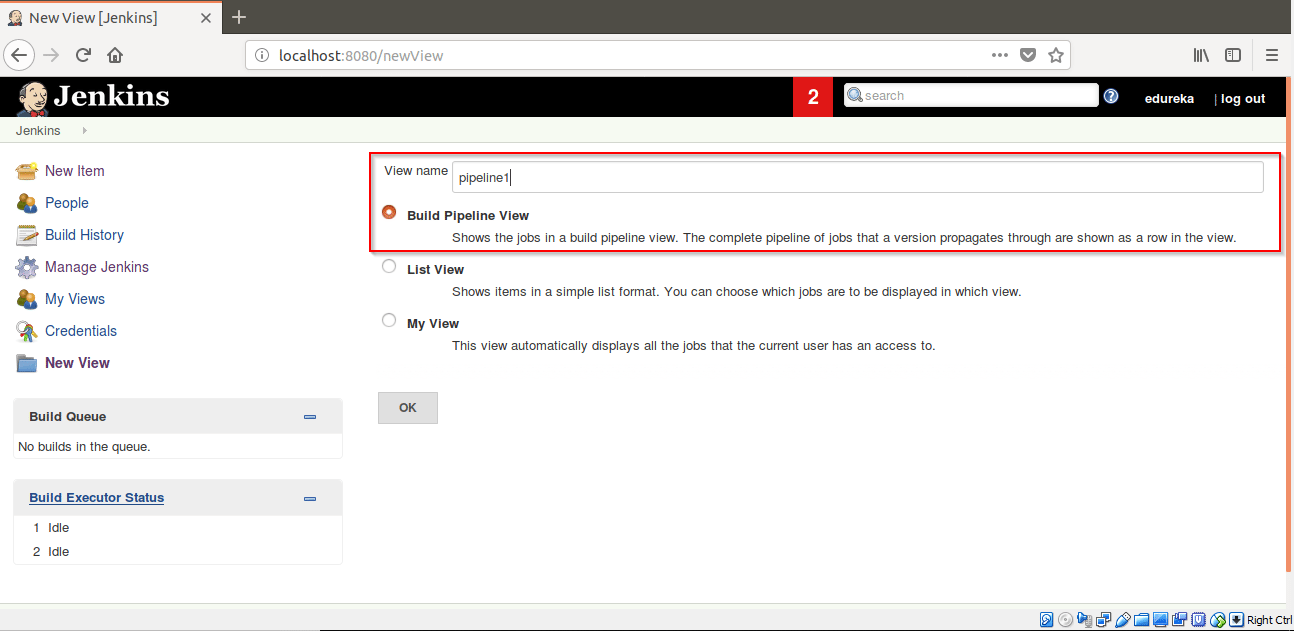Click VirtualBox CPU status icon
1294x631 pixels.
[1198, 620]
